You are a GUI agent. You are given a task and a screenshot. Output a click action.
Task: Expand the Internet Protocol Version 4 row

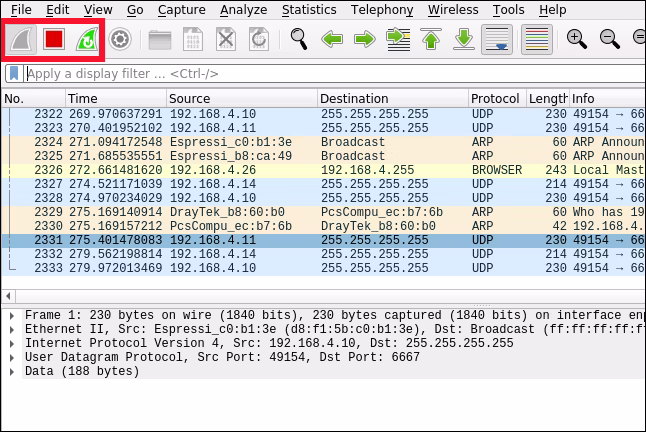click(12, 343)
